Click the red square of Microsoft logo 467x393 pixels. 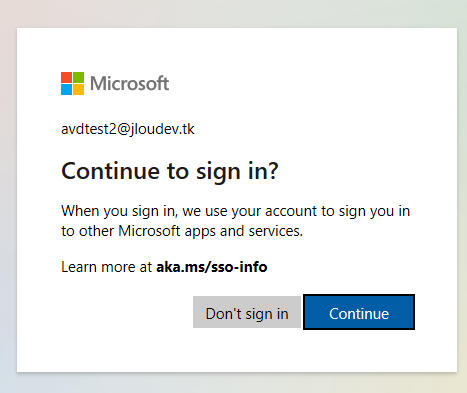click(x=66, y=77)
